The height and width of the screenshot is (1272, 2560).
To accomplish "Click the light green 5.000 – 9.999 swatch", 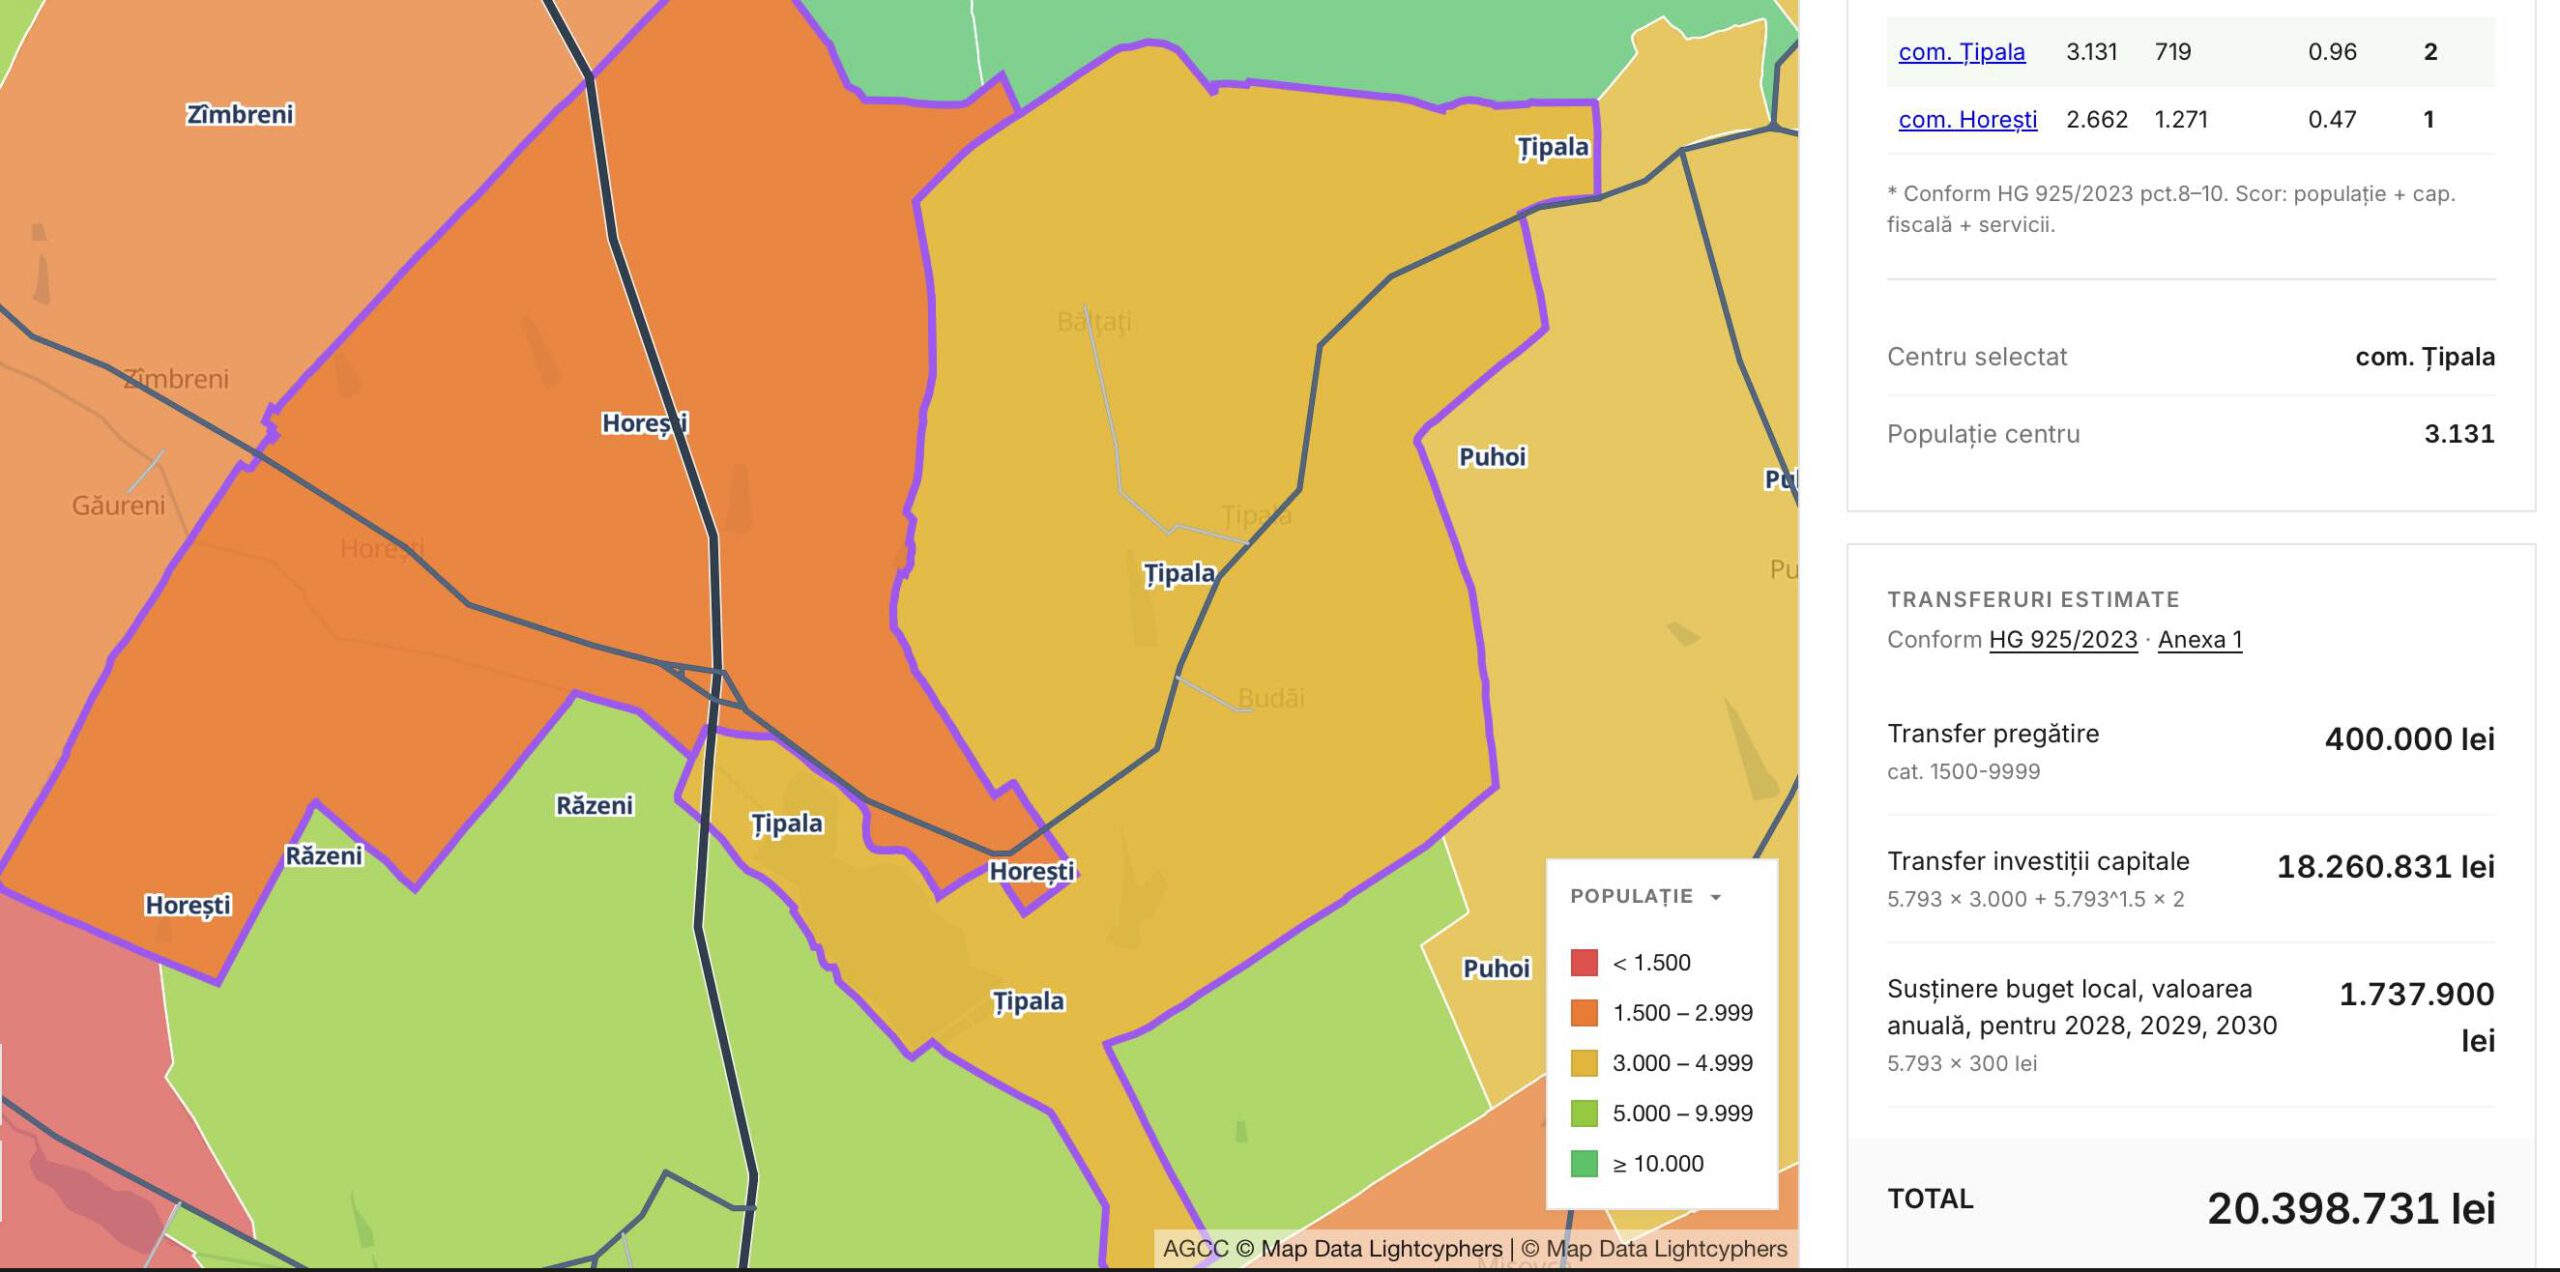I will pos(1584,1113).
